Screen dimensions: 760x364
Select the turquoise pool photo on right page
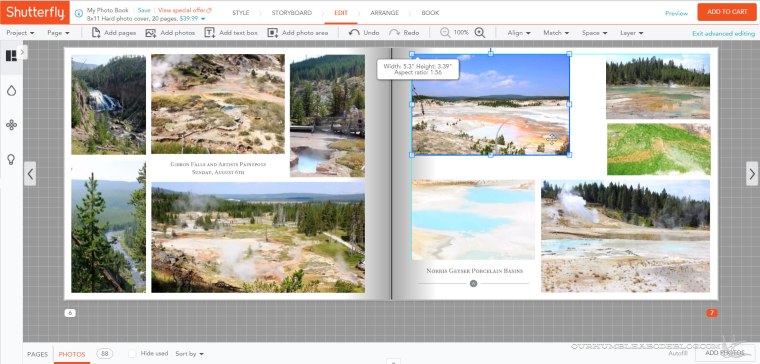[x=473, y=220]
